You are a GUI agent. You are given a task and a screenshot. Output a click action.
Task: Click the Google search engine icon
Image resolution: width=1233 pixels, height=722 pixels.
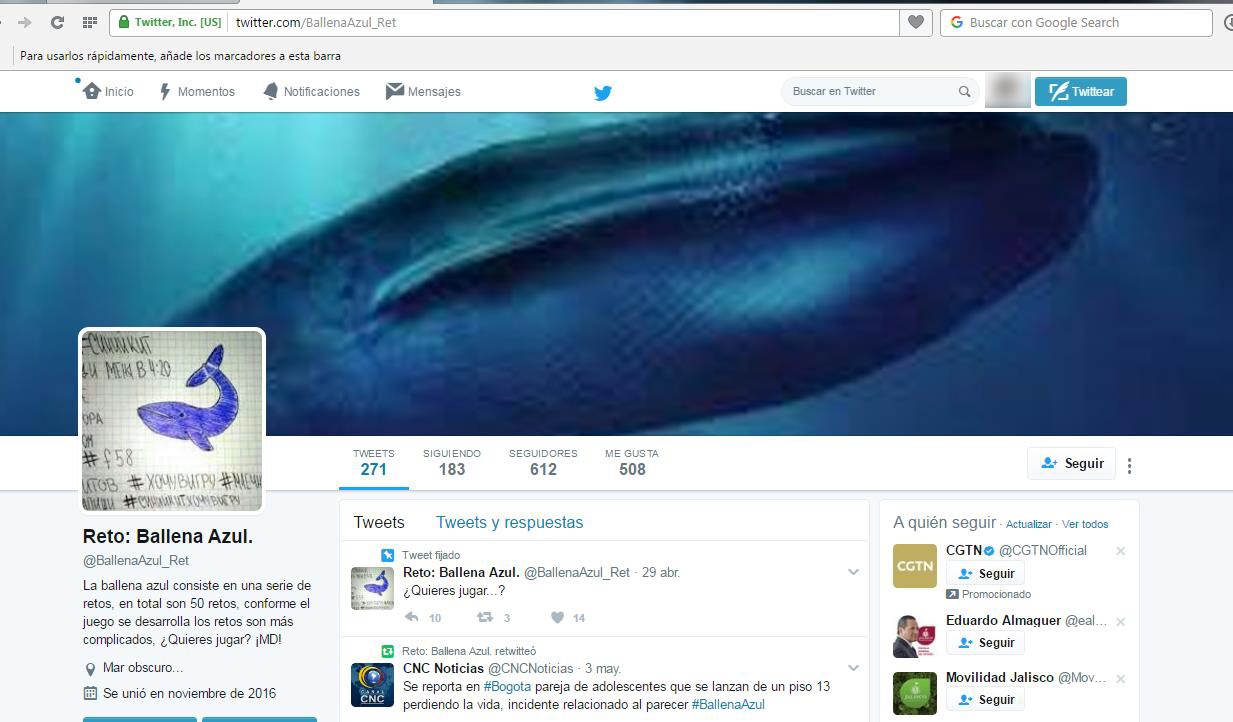coord(957,22)
